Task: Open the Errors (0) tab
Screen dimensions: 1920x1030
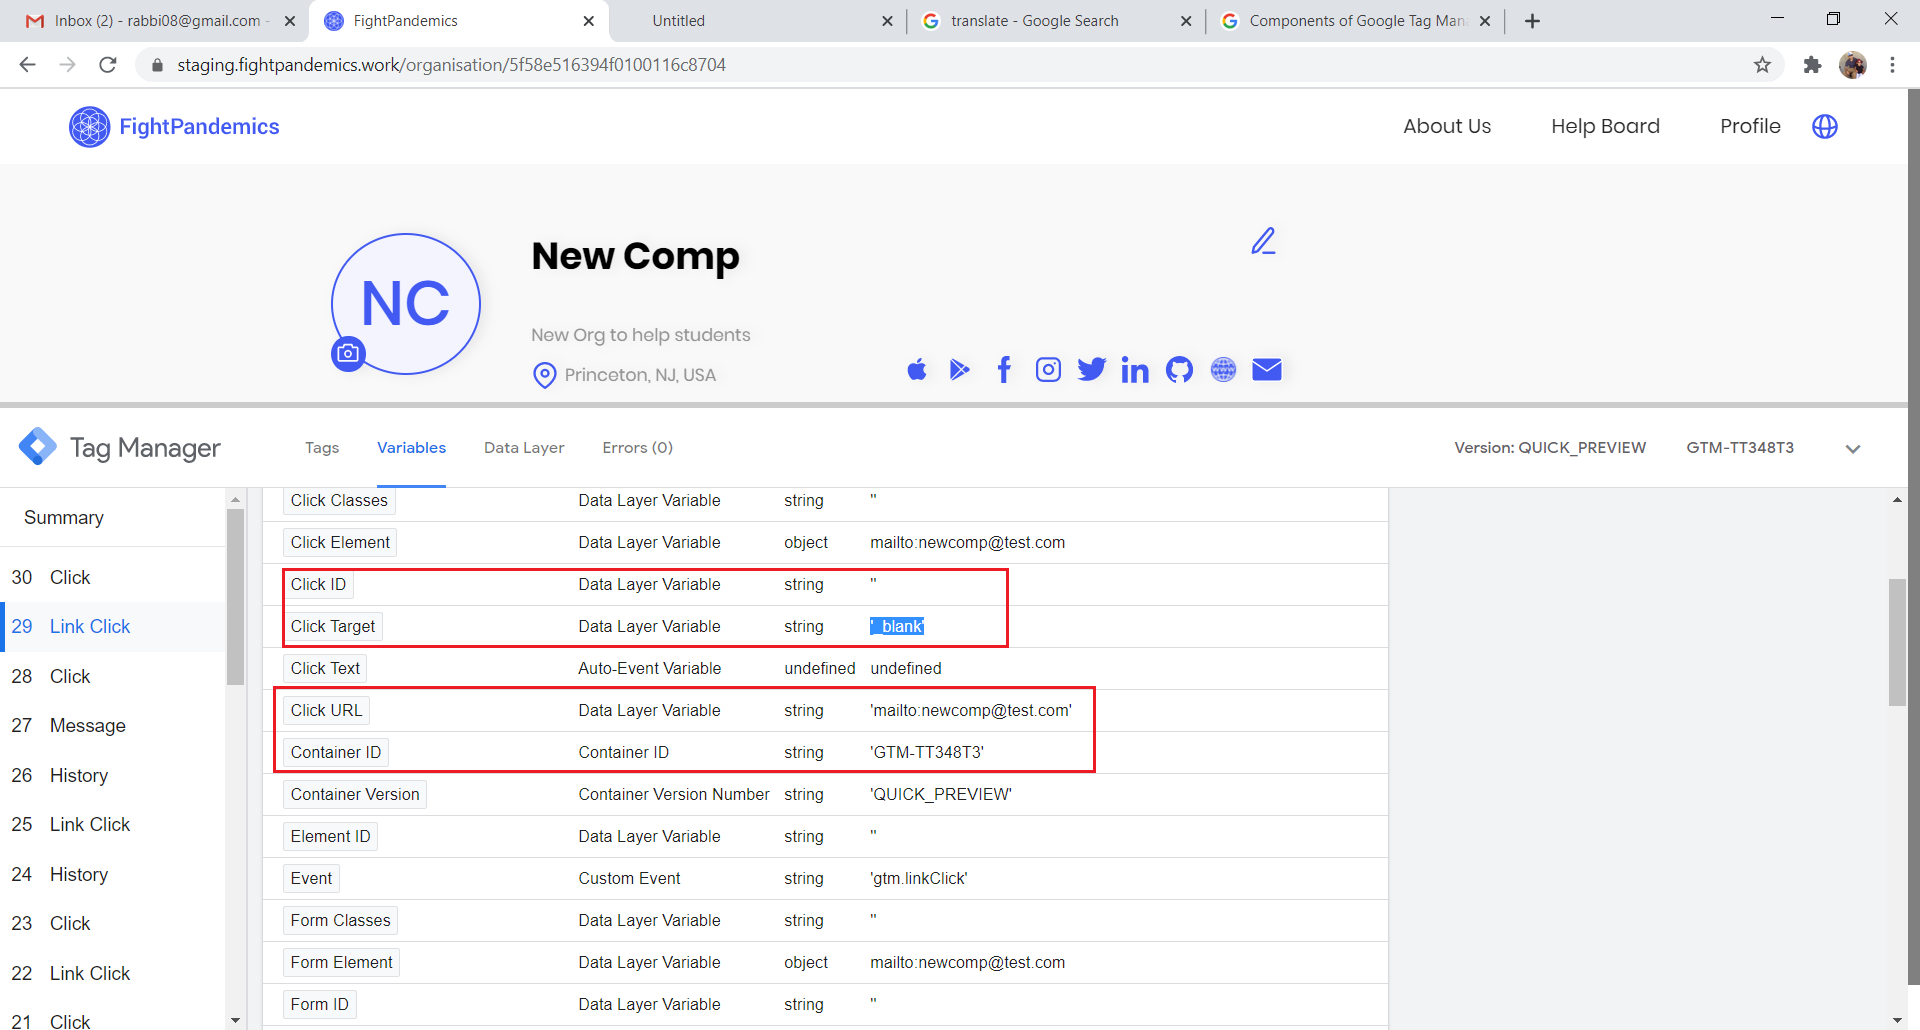Action: point(637,448)
